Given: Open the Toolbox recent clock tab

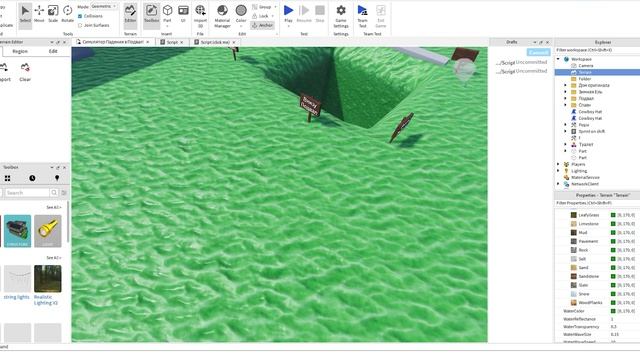Looking at the screenshot, I should (x=32, y=178).
